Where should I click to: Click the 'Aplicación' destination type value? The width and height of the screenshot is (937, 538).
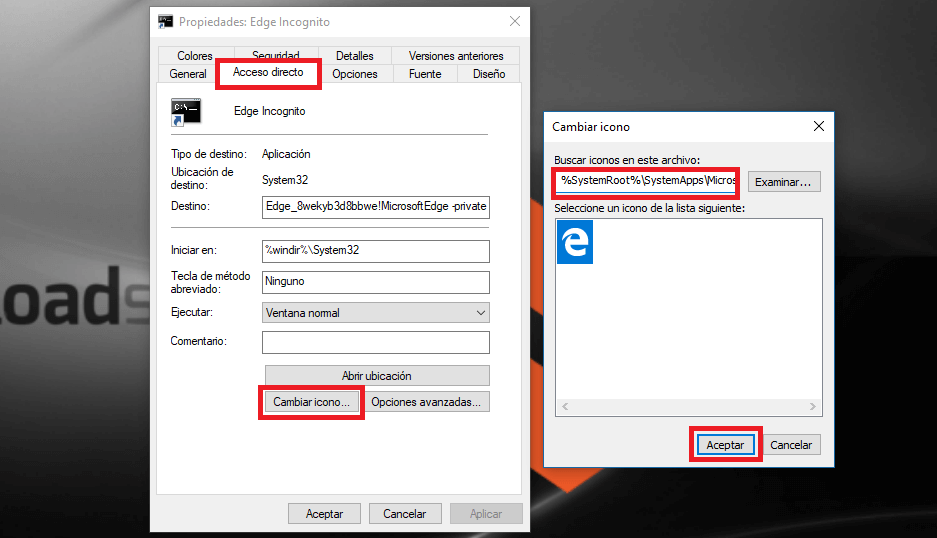[286, 154]
